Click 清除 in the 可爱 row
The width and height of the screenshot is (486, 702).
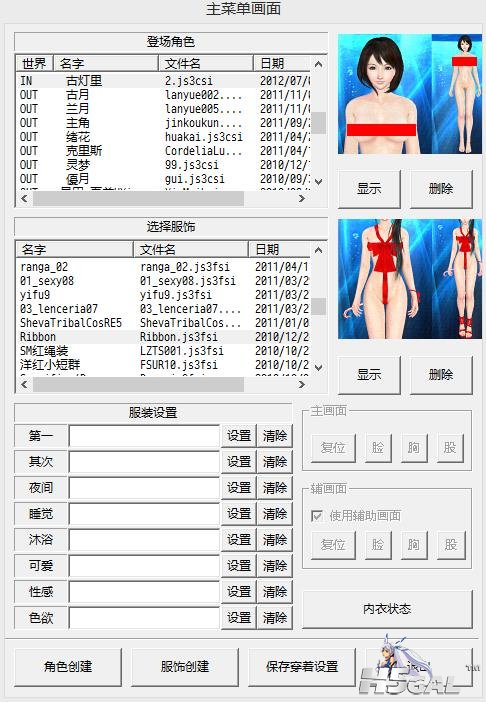[x=275, y=565]
